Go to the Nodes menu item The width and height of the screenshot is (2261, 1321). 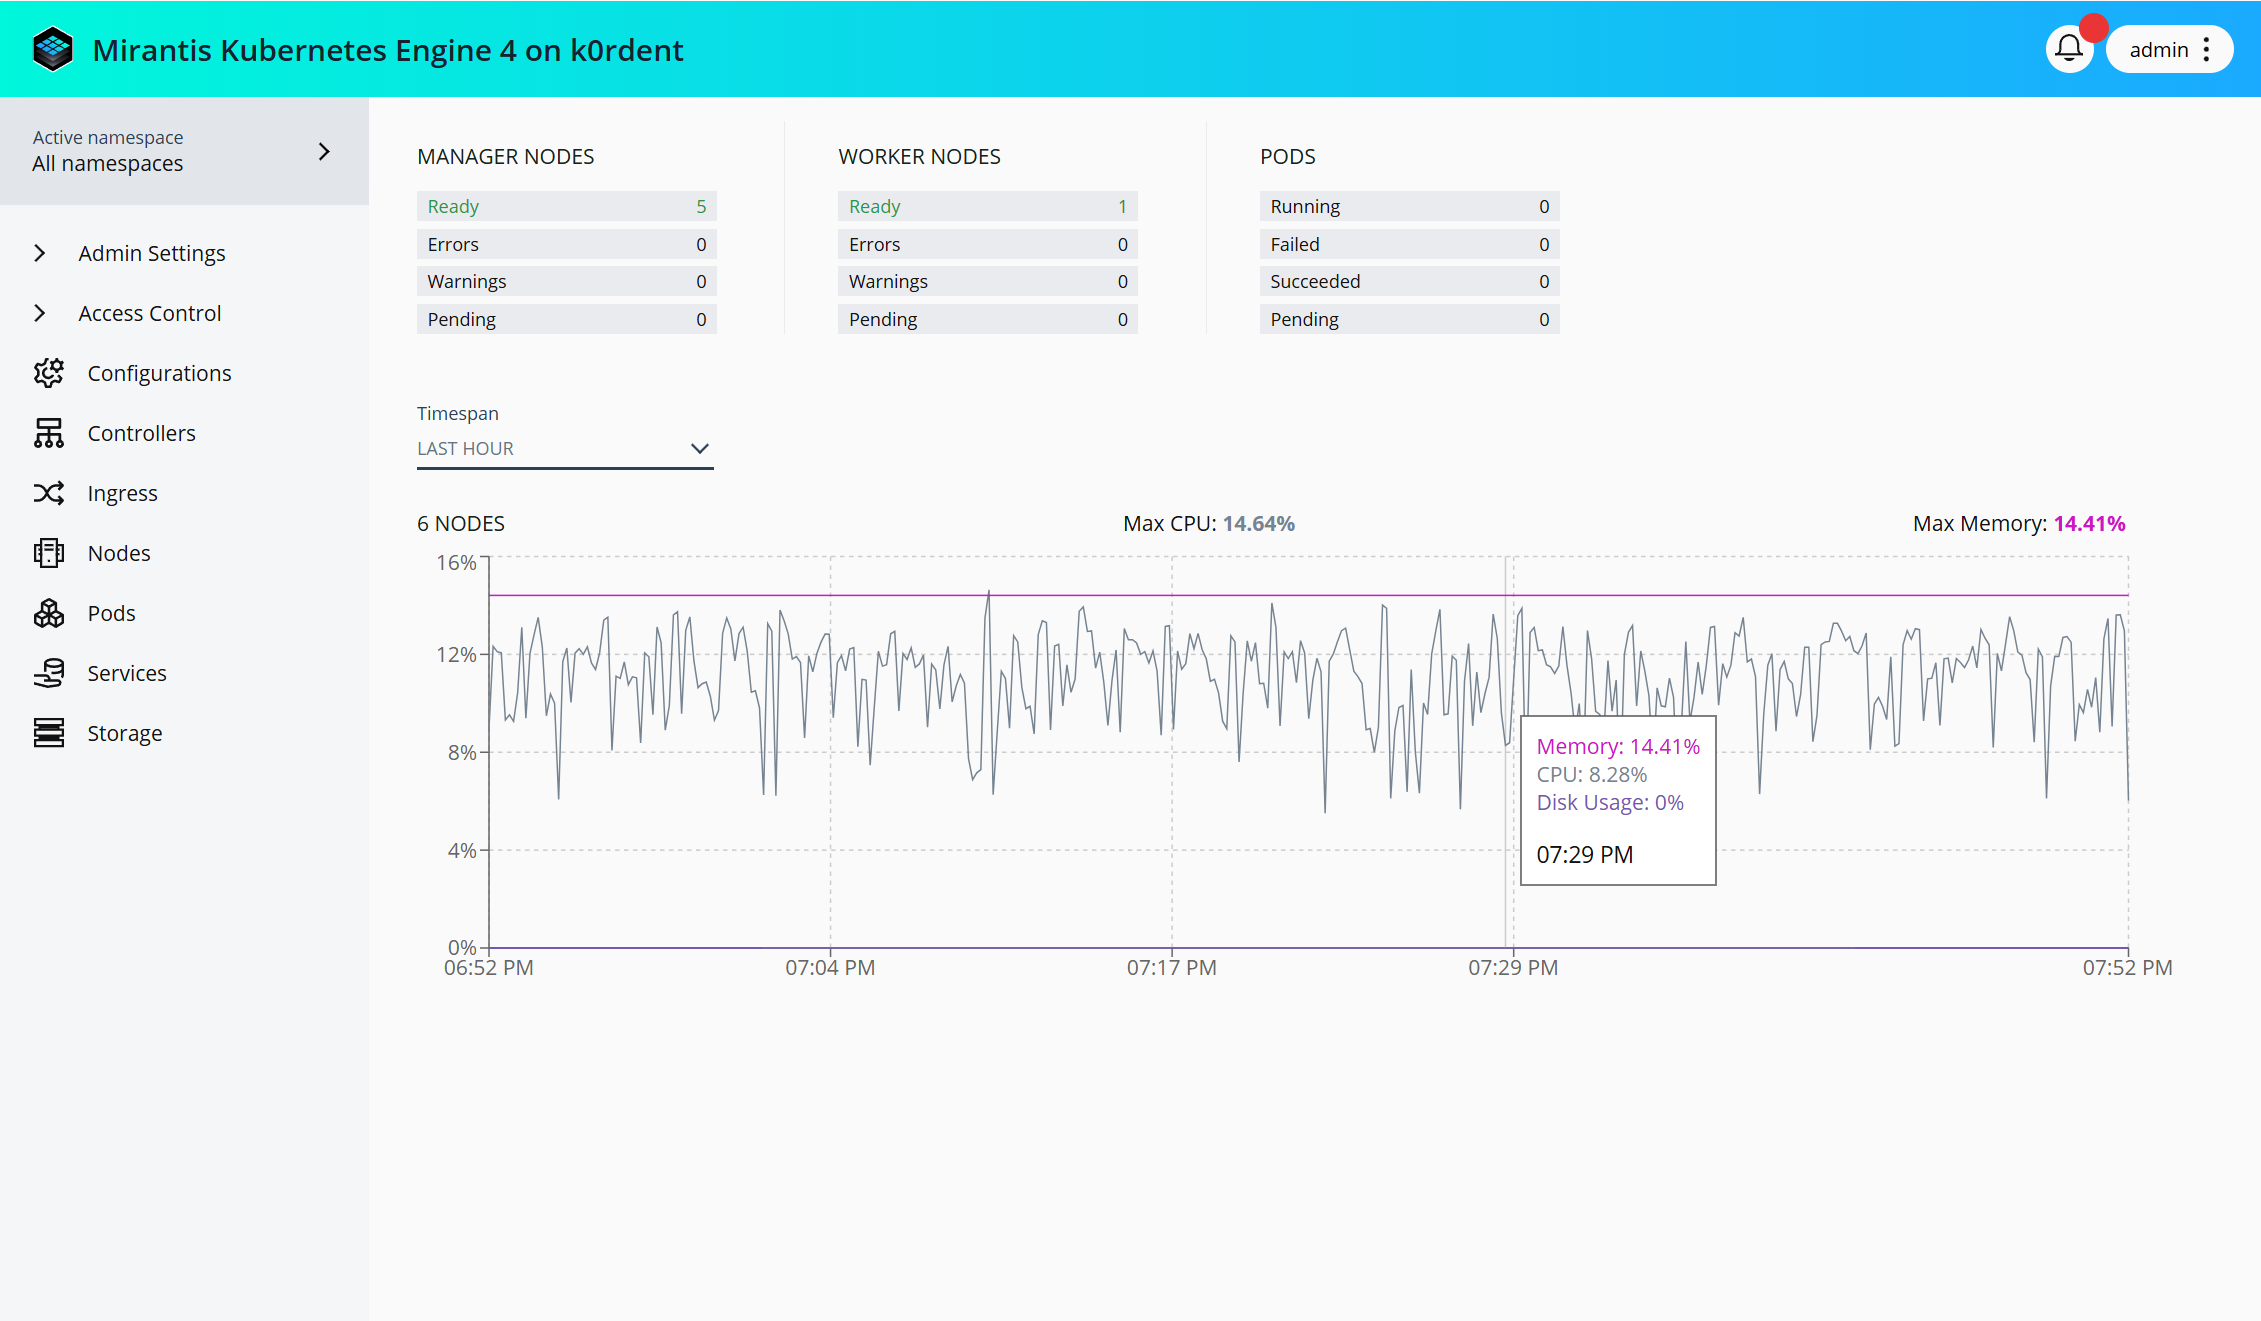[x=118, y=553]
